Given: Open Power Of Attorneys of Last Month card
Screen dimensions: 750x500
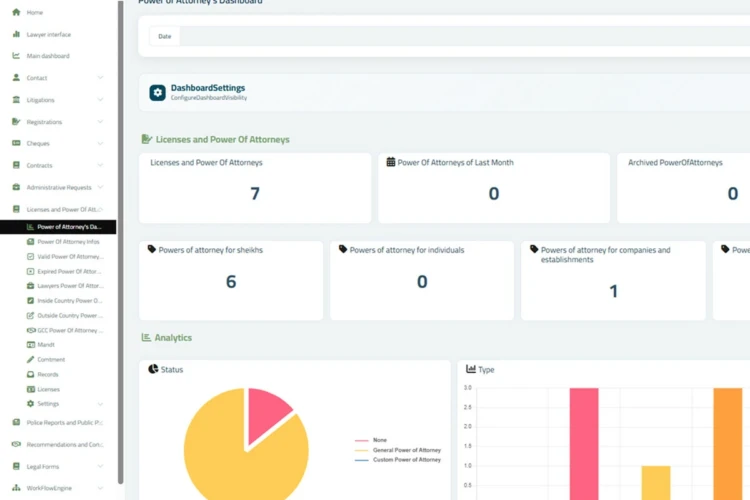Looking at the screenshot, I should (x=494, y=188).
